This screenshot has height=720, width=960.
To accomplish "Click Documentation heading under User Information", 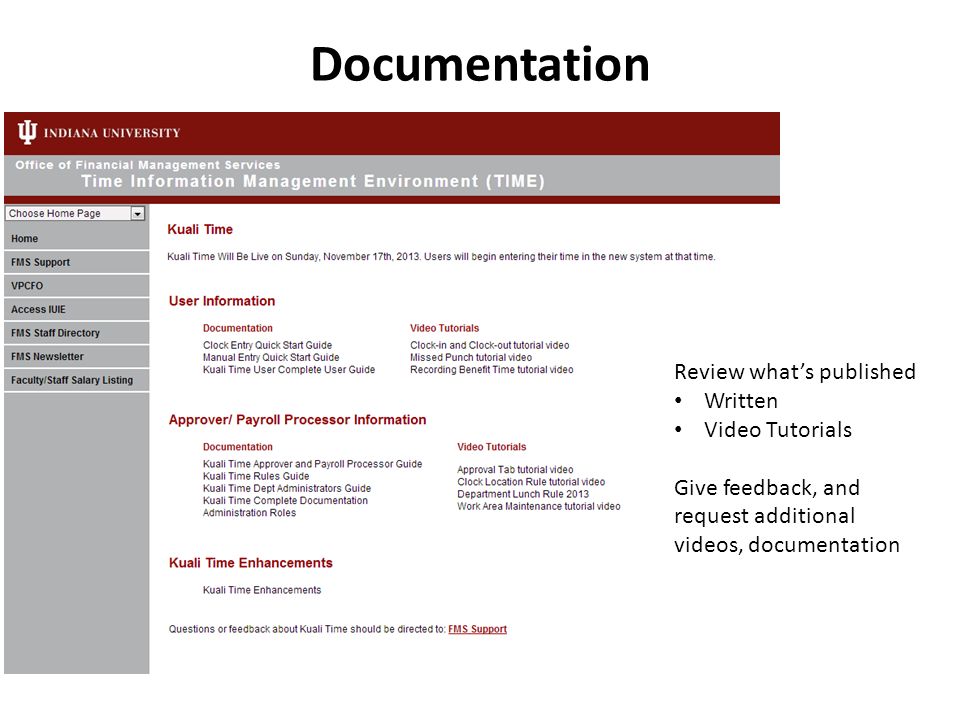I will (238, 328).
